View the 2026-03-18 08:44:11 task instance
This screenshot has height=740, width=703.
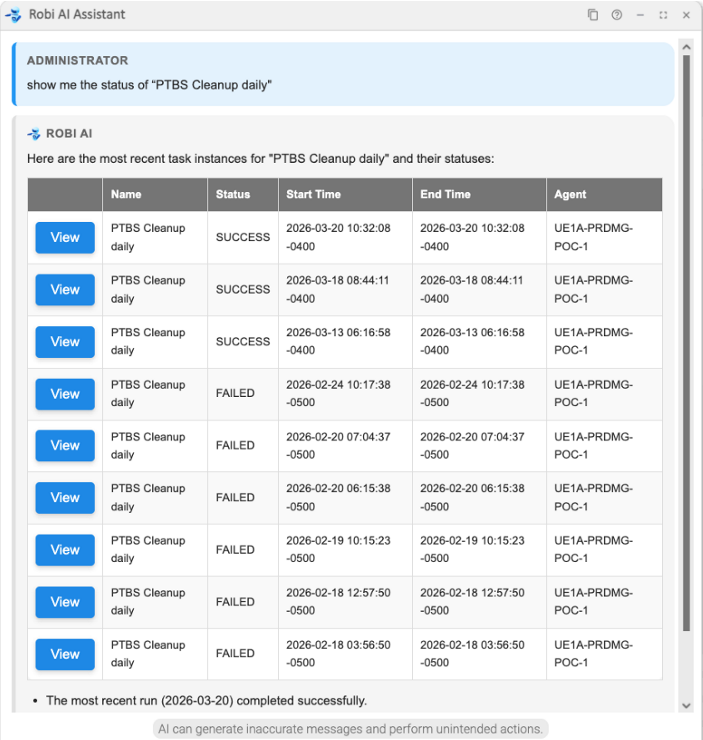point(65,290)
